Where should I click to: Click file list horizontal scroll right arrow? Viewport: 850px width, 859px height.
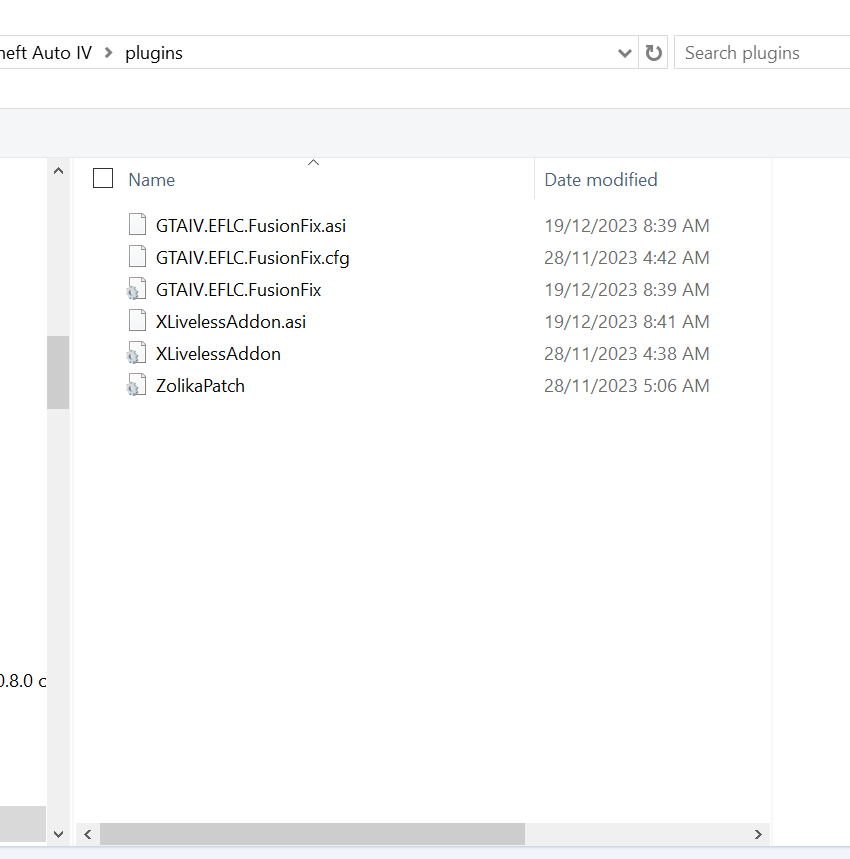click(x=758, y=834)
